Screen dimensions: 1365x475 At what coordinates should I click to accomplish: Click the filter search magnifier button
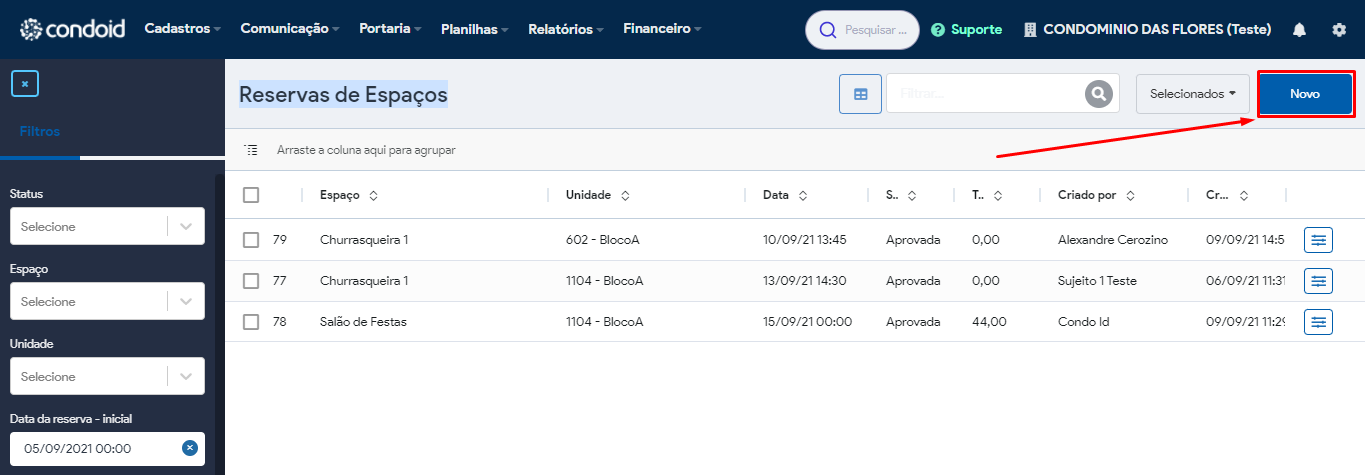pyautogui.click(x=1099, y=94)
